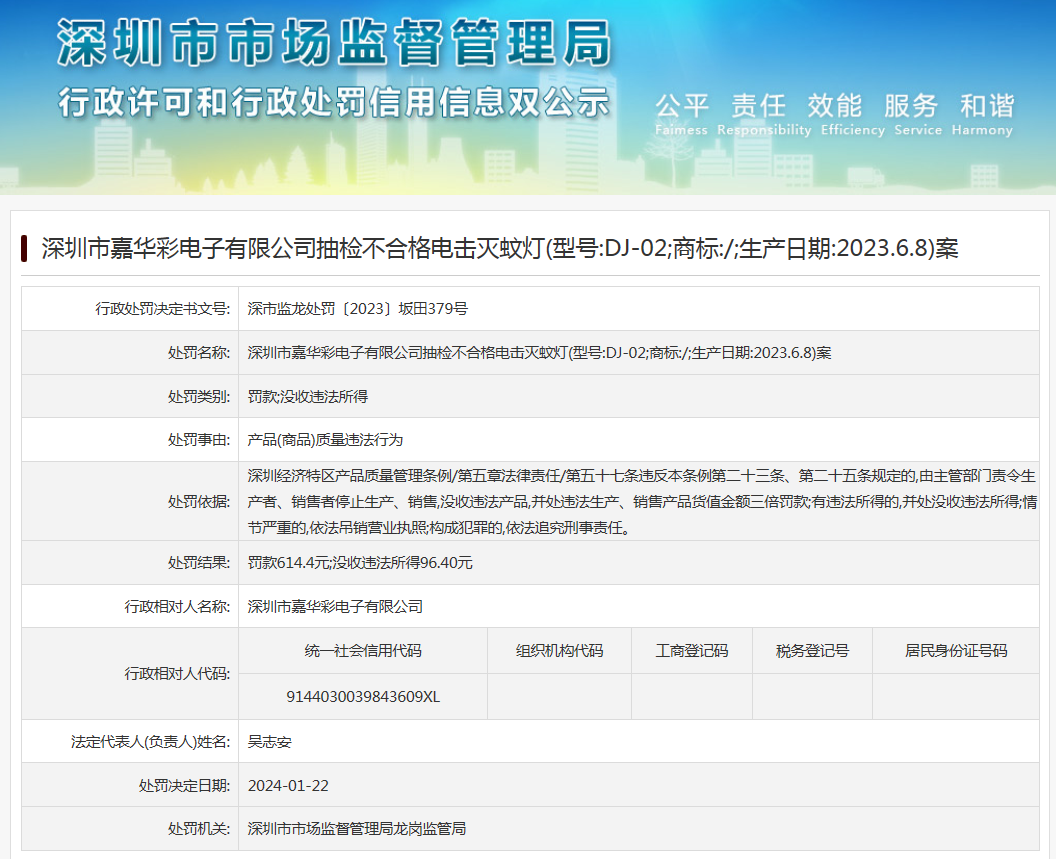Click the 处罚决定日期 row label
The image size is (1056, 859).
coord(185,786)
